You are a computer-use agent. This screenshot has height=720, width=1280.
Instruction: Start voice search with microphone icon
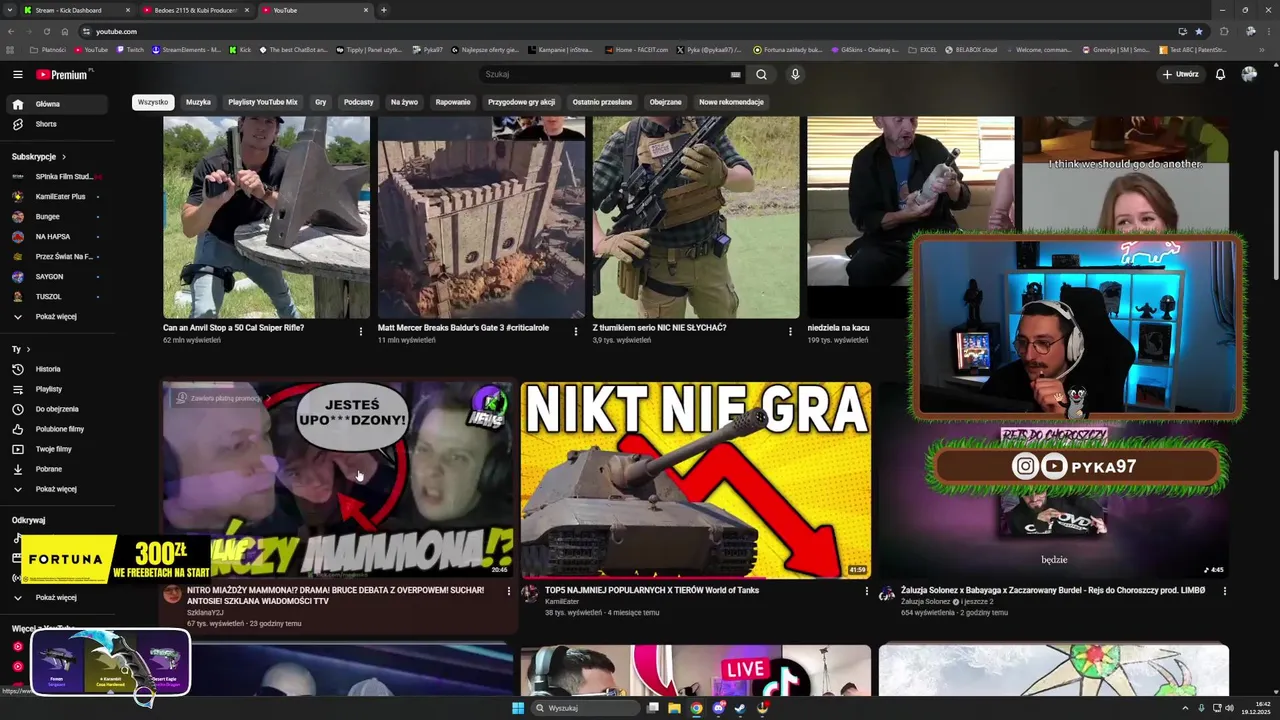[x=795, y=74]
